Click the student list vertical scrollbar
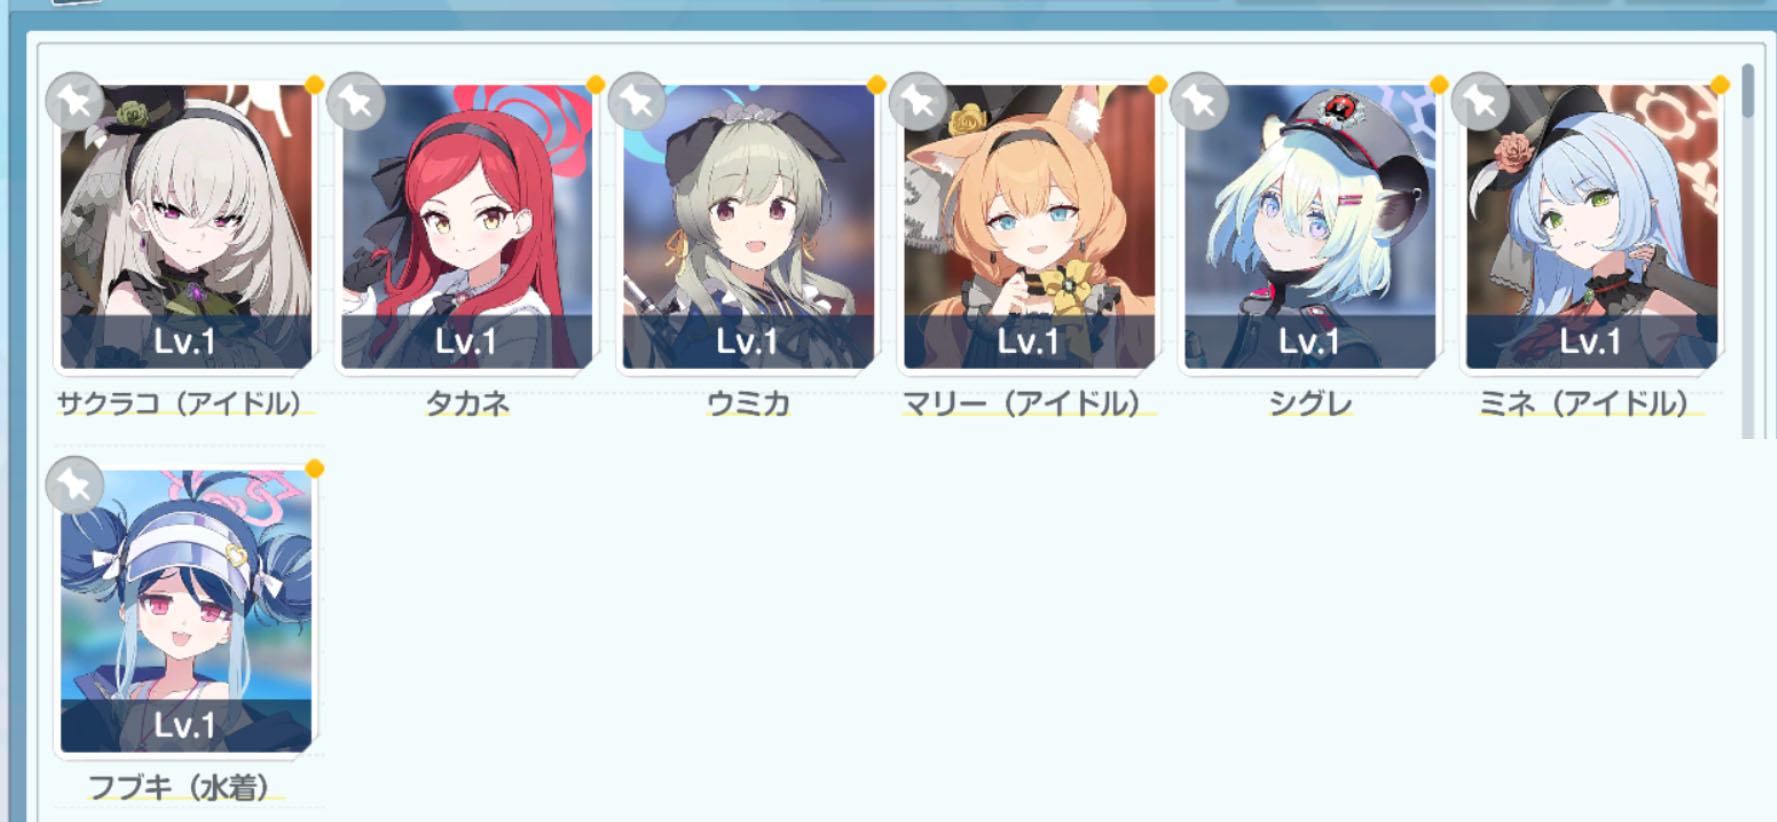The width and height of the screenshot is (1777, 822). coord(1747,250)
